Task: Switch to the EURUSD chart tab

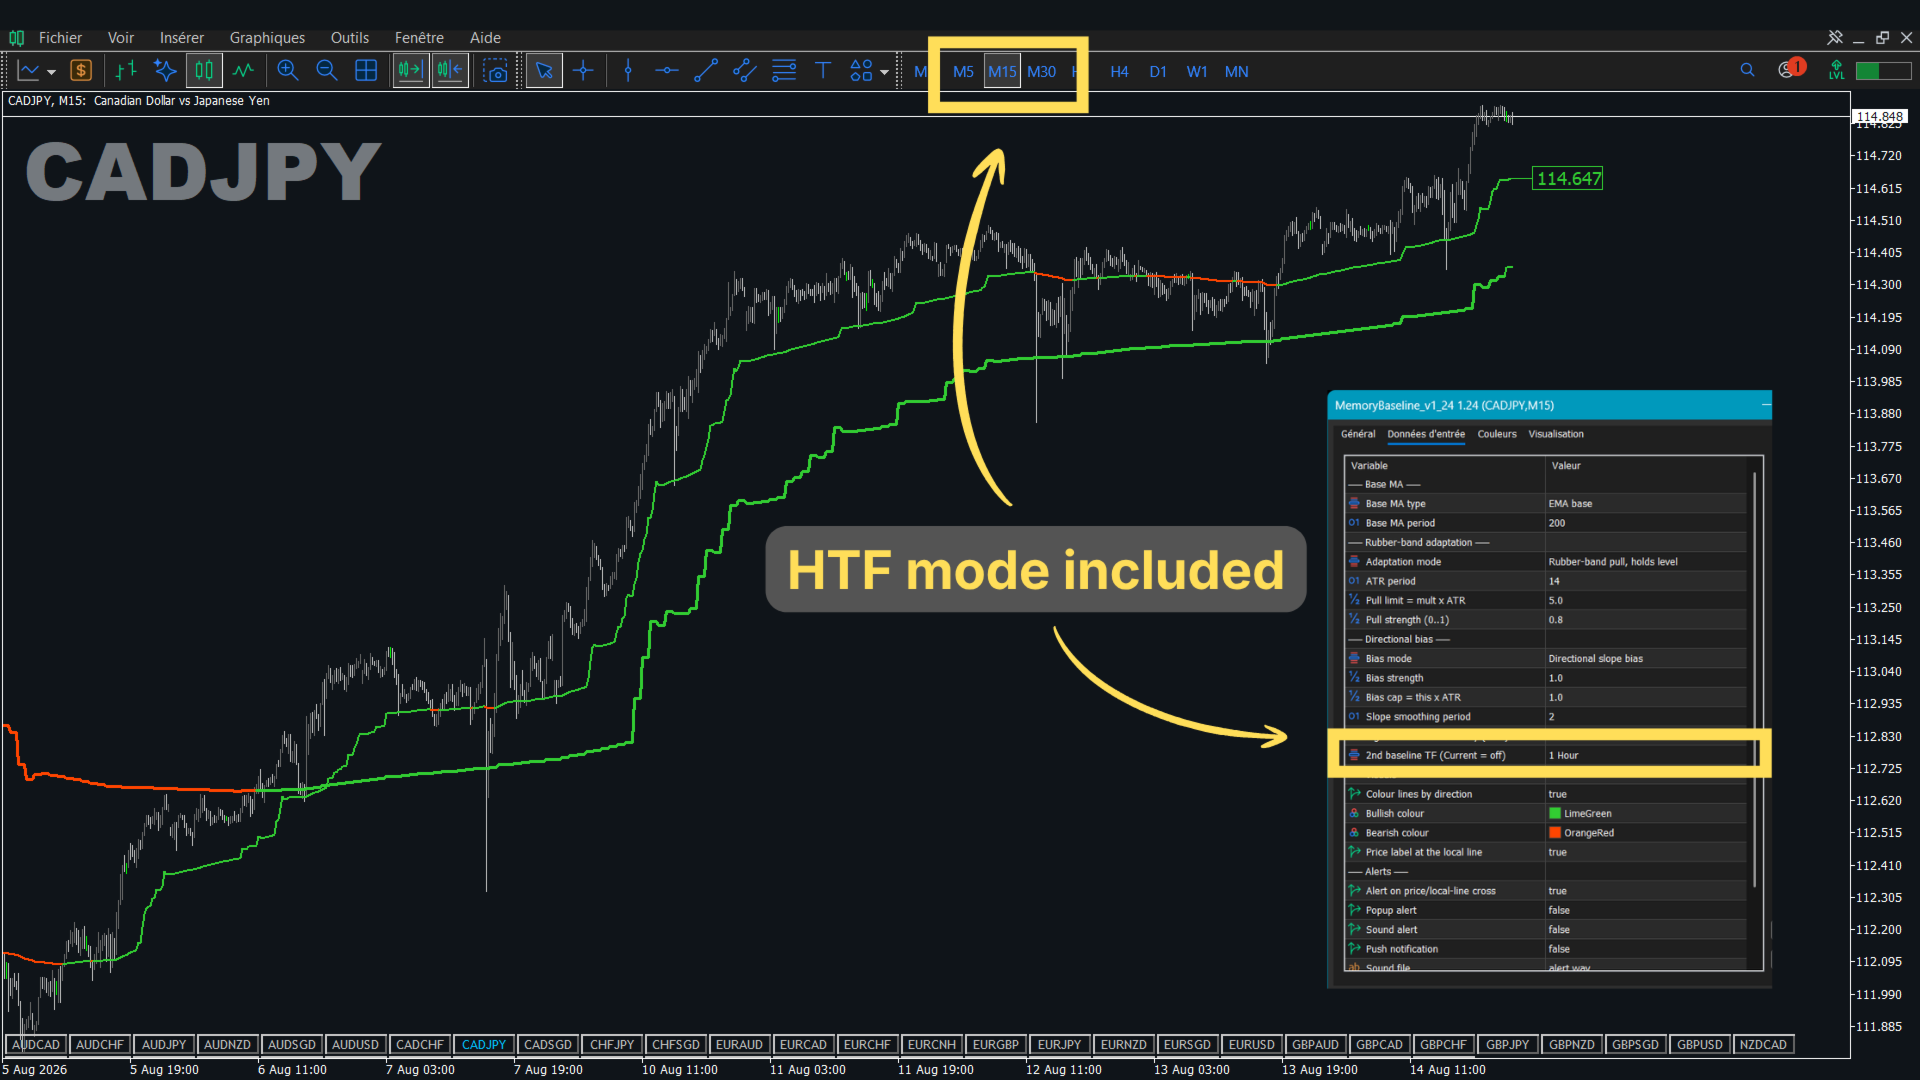Action: (x=1251, y=1044)
